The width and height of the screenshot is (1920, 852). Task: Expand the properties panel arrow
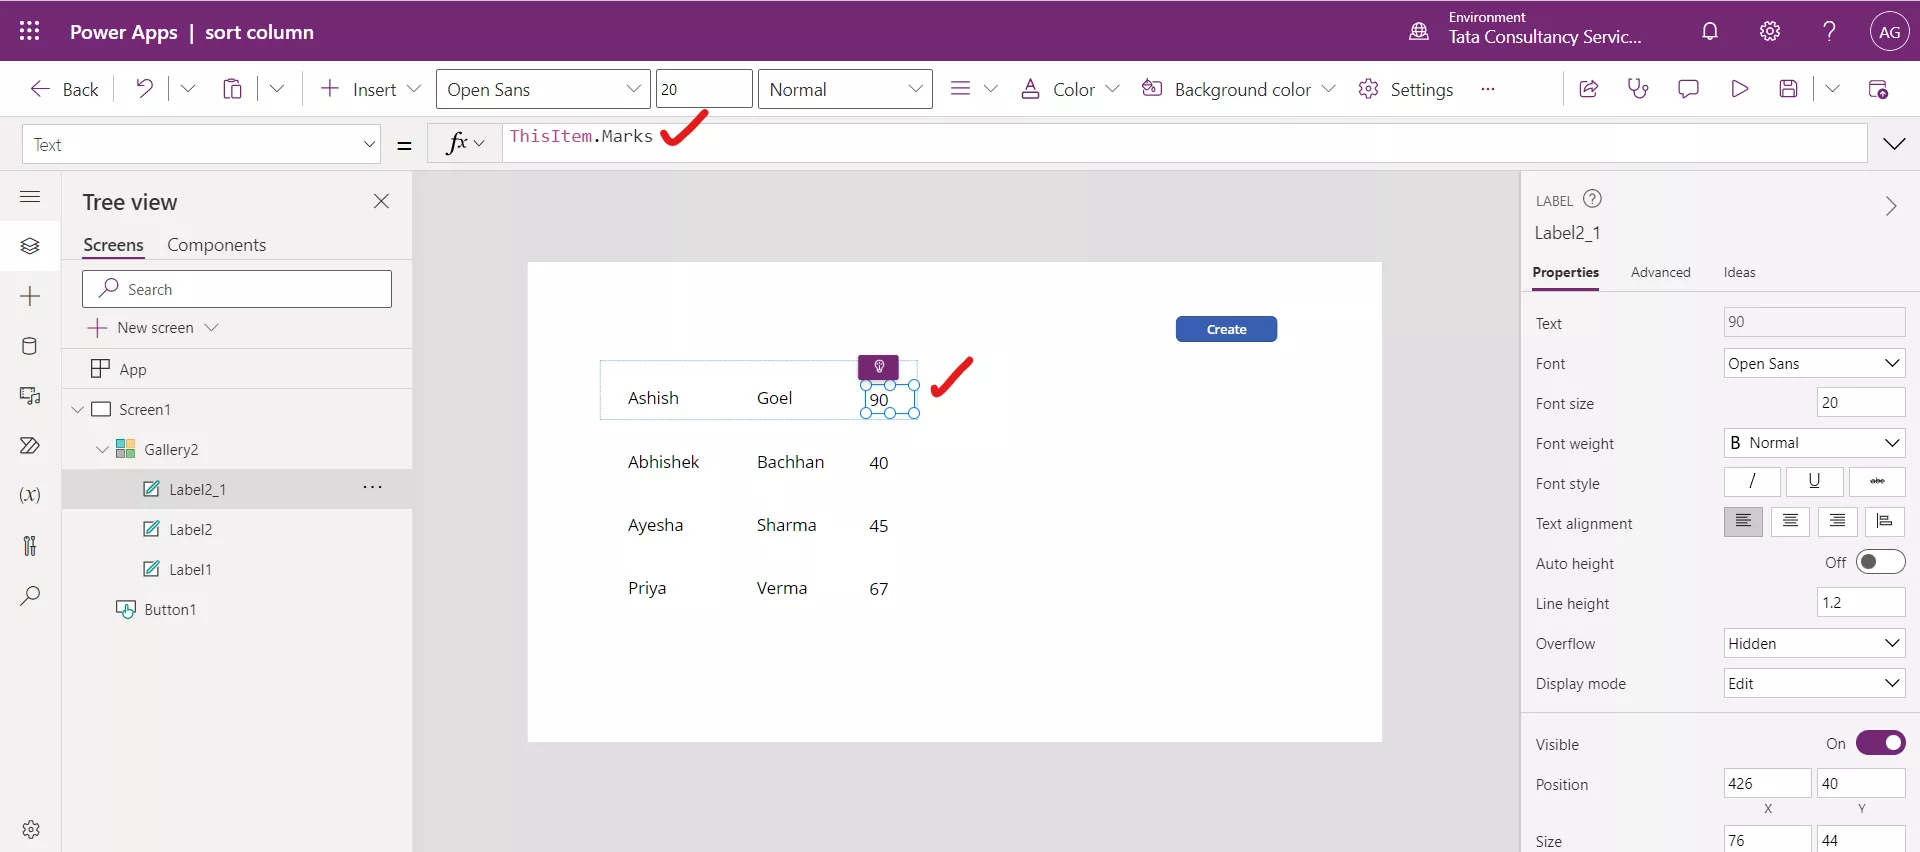tap(1890, 206)
